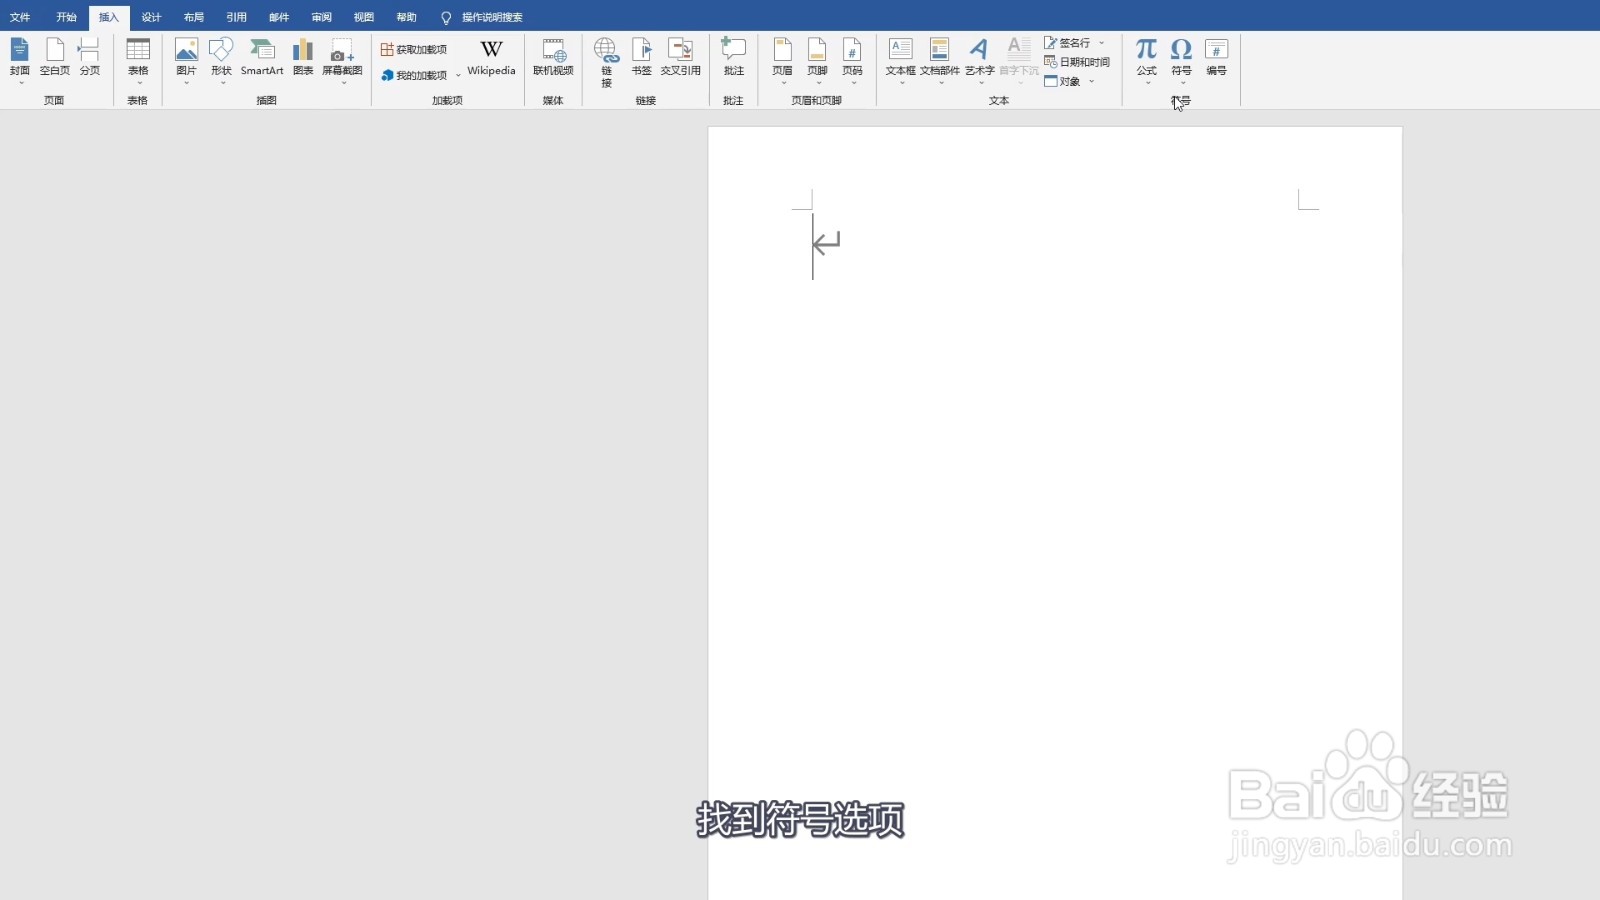The image size is (1600, 900).
Task: Switch to the Mailings (邮件) tab
Action: pyautogui.click(x=279, y=17)
